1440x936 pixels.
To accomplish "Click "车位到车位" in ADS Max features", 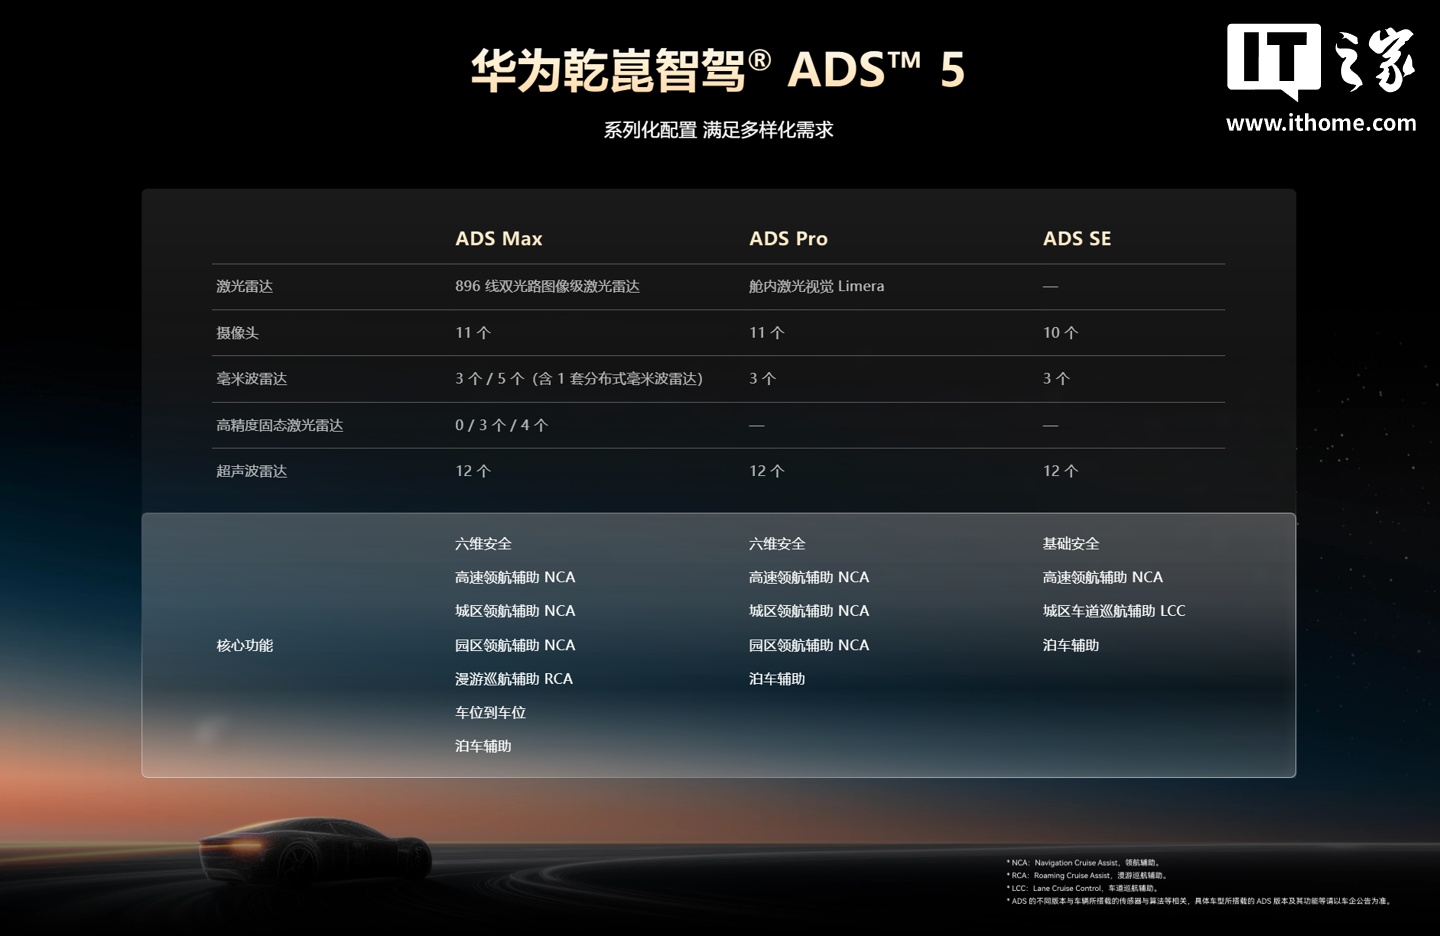I will tap(490, 713).
